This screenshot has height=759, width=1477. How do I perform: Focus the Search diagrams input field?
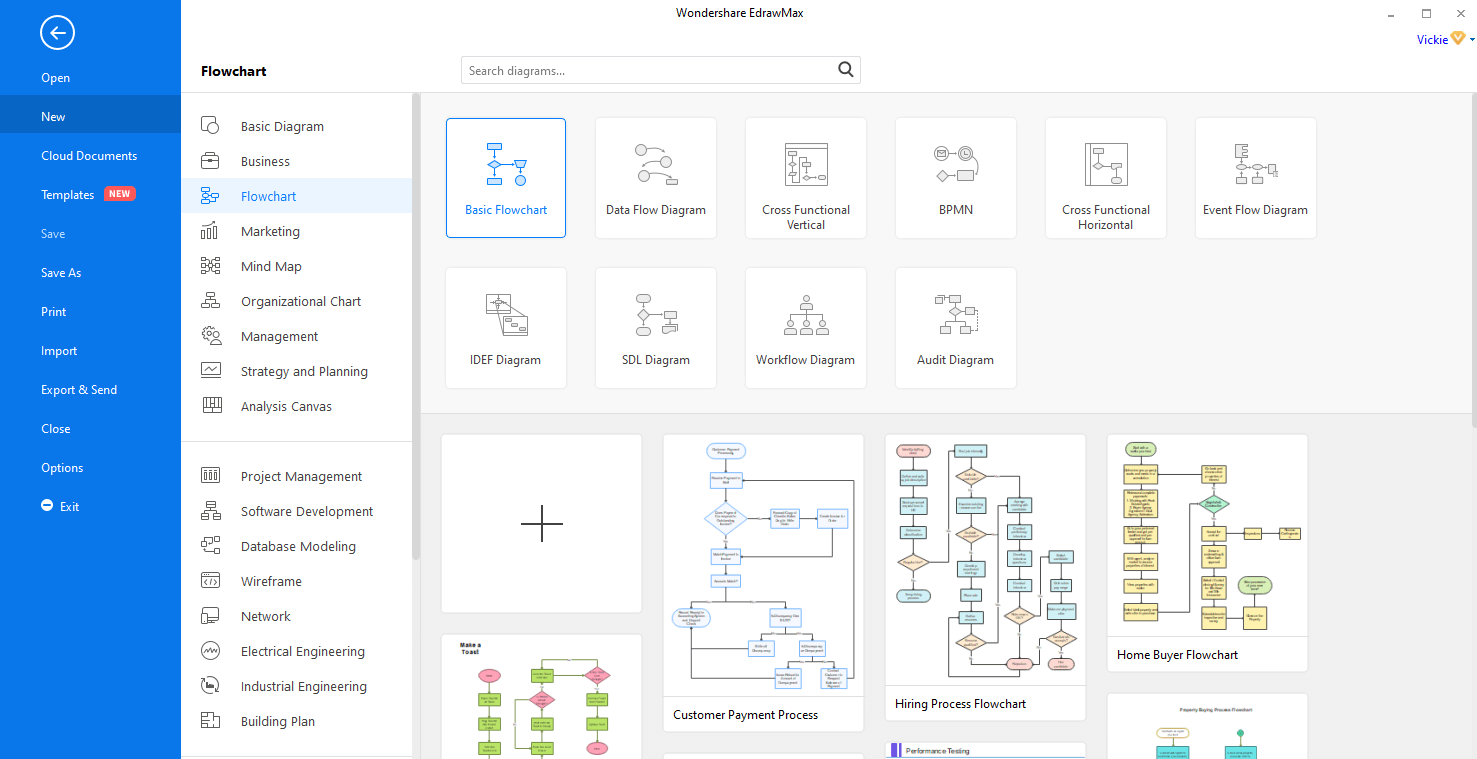pos(660,70)
